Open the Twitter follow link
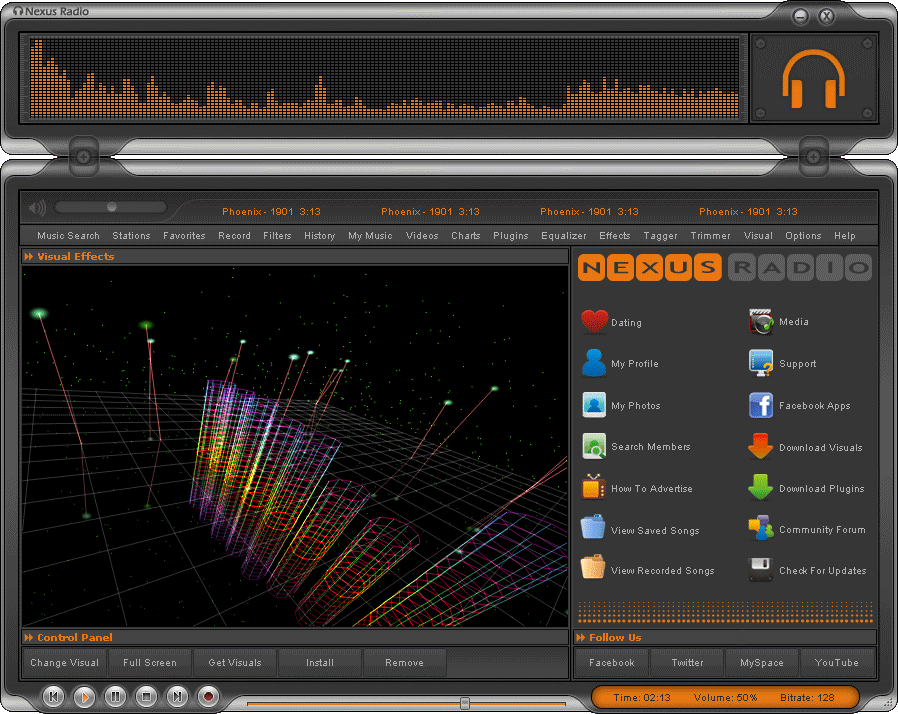The width and height of the screenshot is (898, 714). coord(687,662)
